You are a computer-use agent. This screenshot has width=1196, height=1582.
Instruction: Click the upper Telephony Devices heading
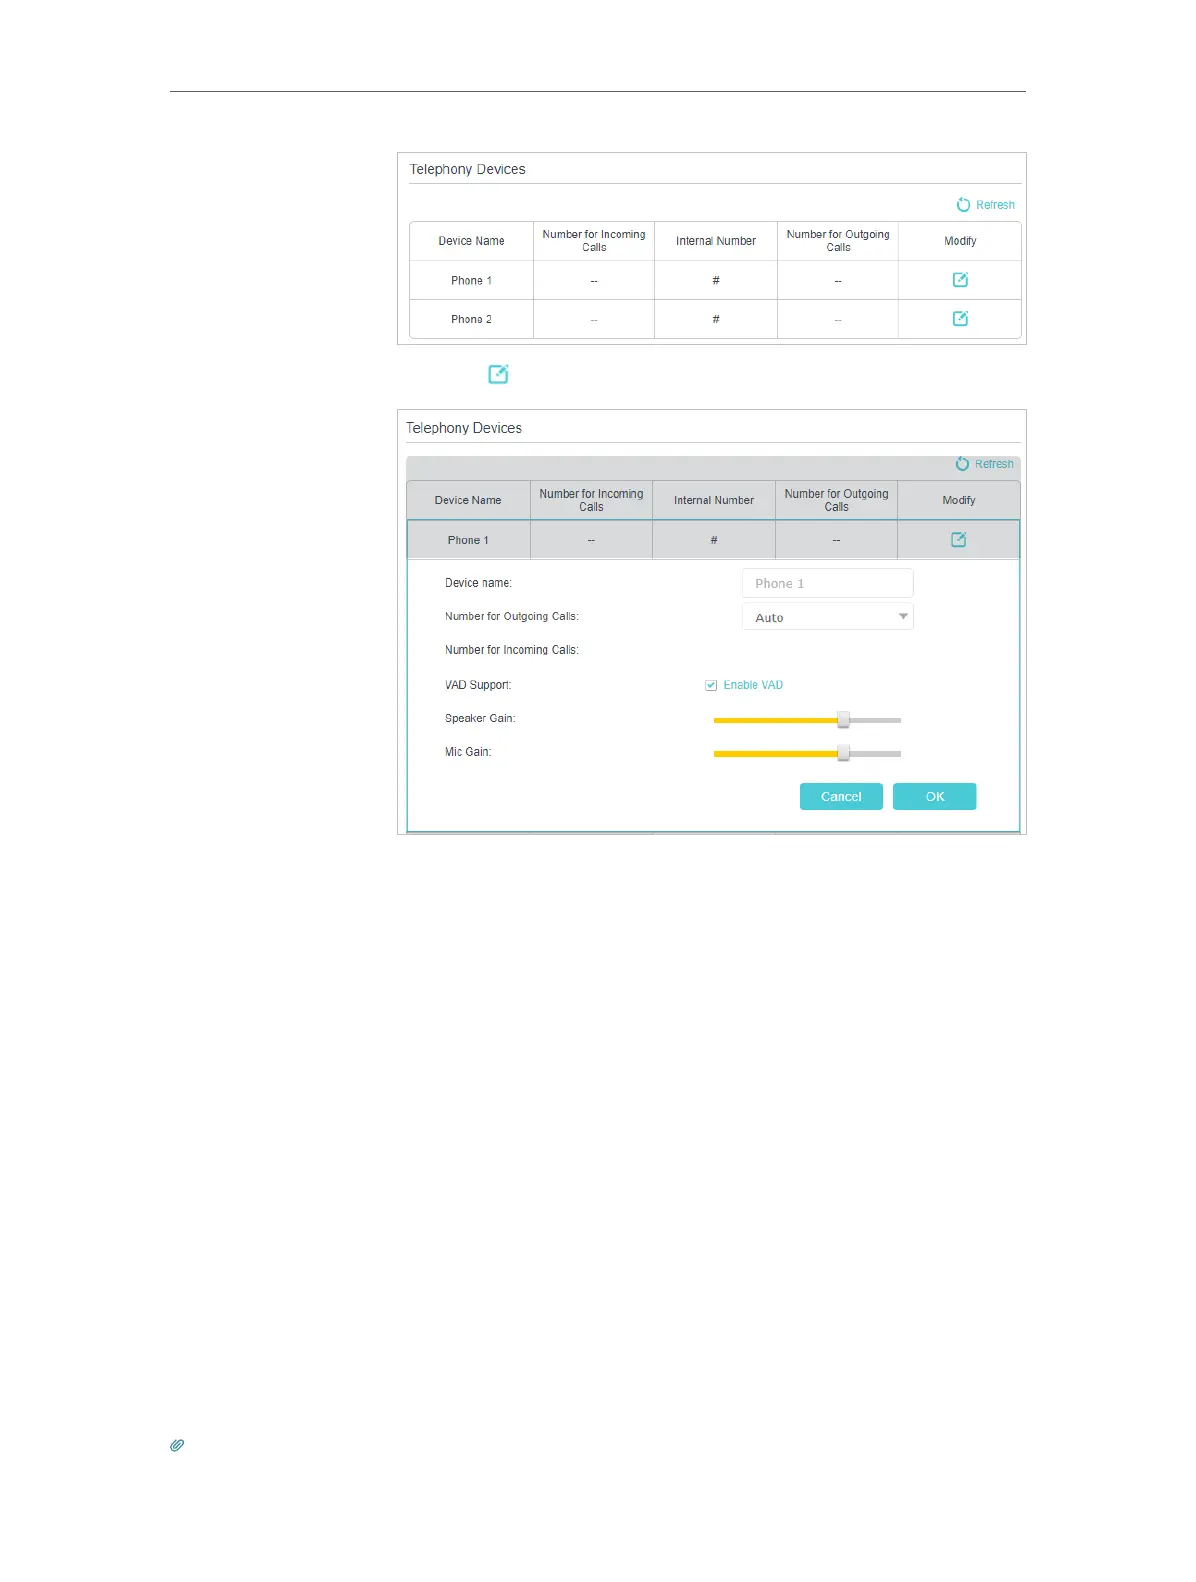(x=467, y=169)
